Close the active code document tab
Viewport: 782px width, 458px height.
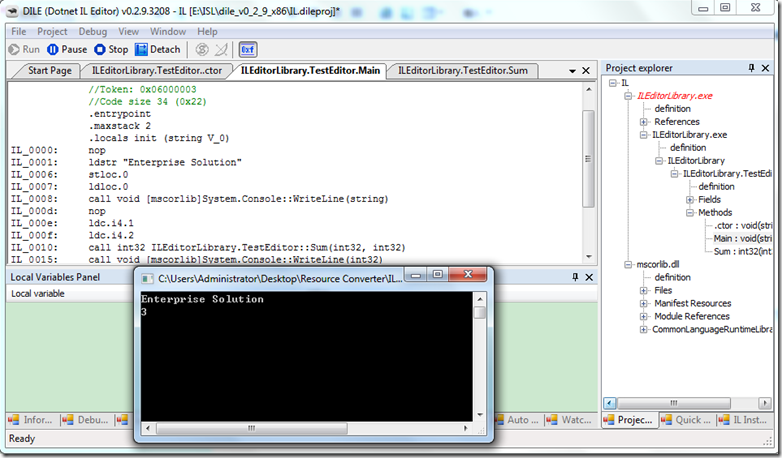(586, 71)
